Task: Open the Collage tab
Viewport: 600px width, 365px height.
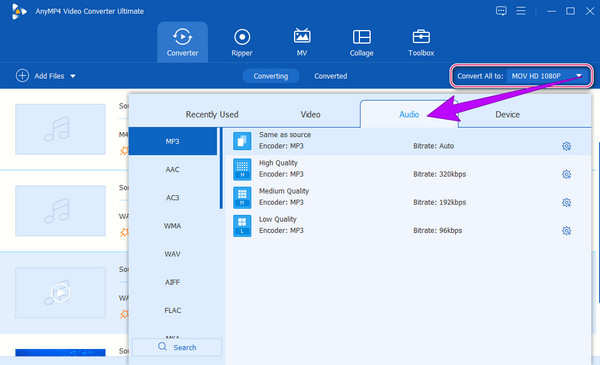Action: (362, 42)
